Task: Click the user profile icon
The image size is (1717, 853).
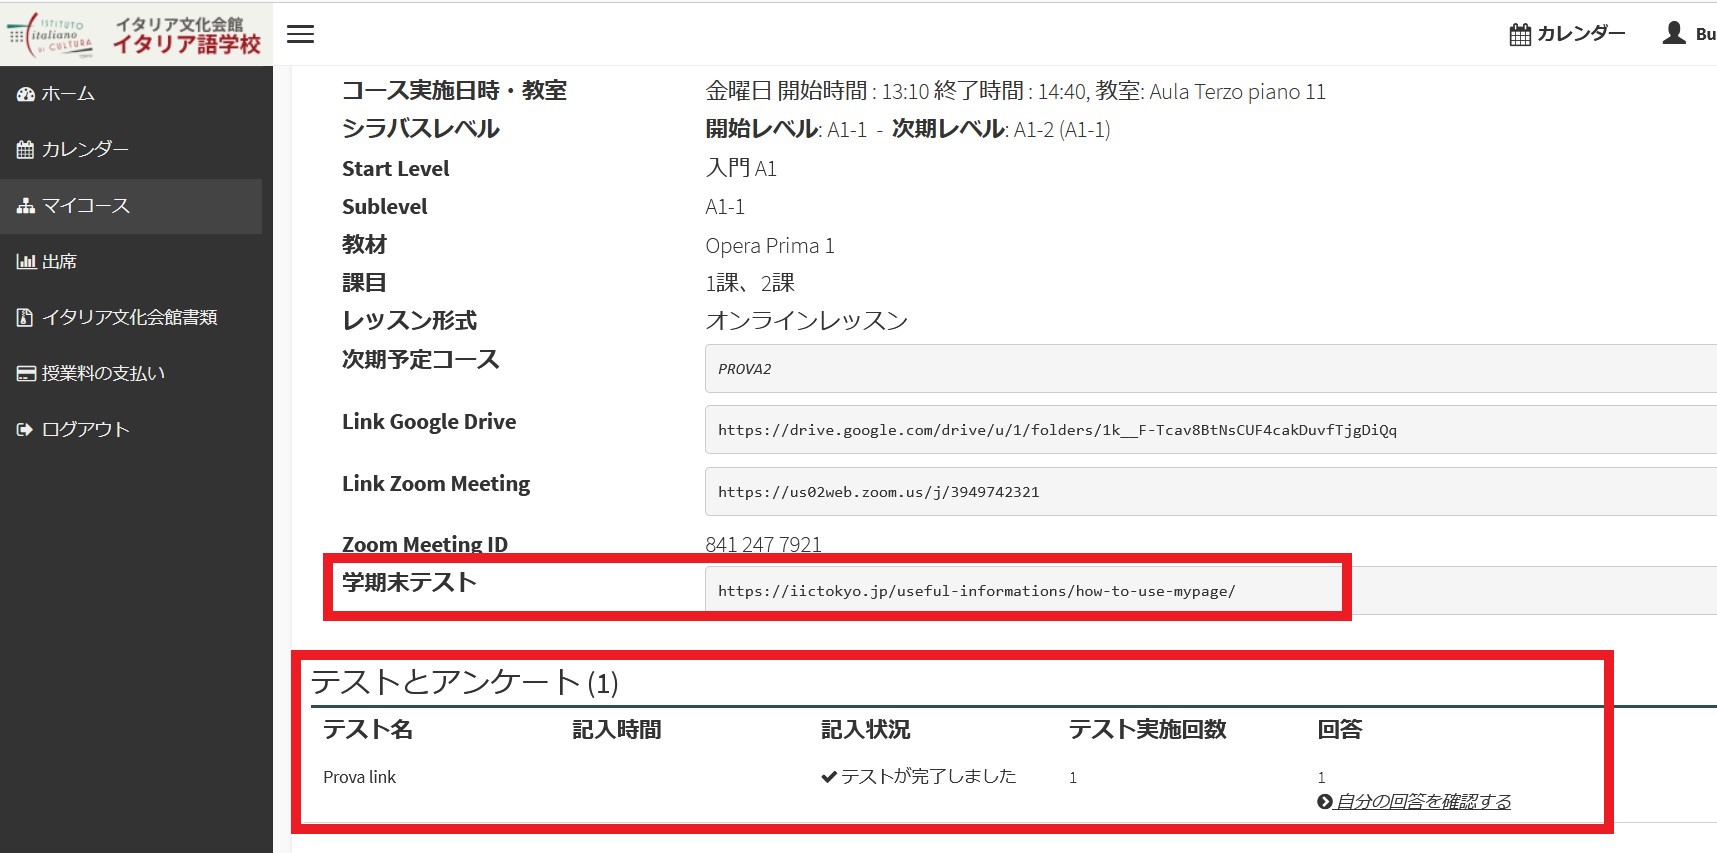Action: coord(1673,33)
